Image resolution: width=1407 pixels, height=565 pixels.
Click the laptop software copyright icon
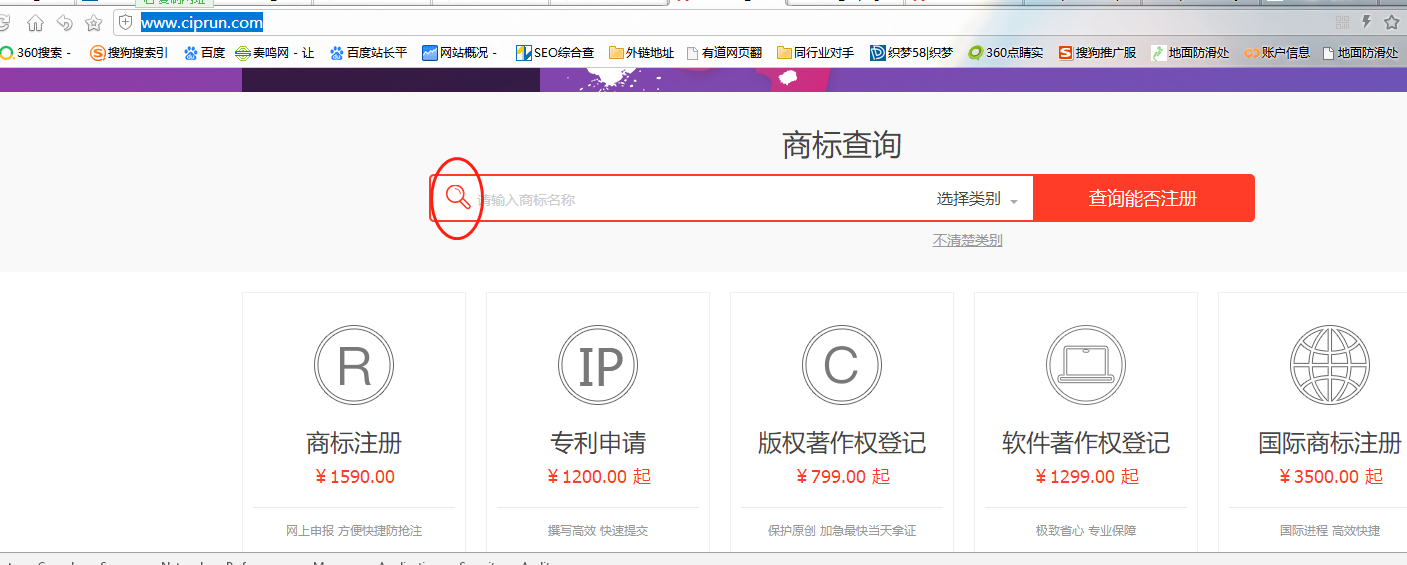(1086, 366)
